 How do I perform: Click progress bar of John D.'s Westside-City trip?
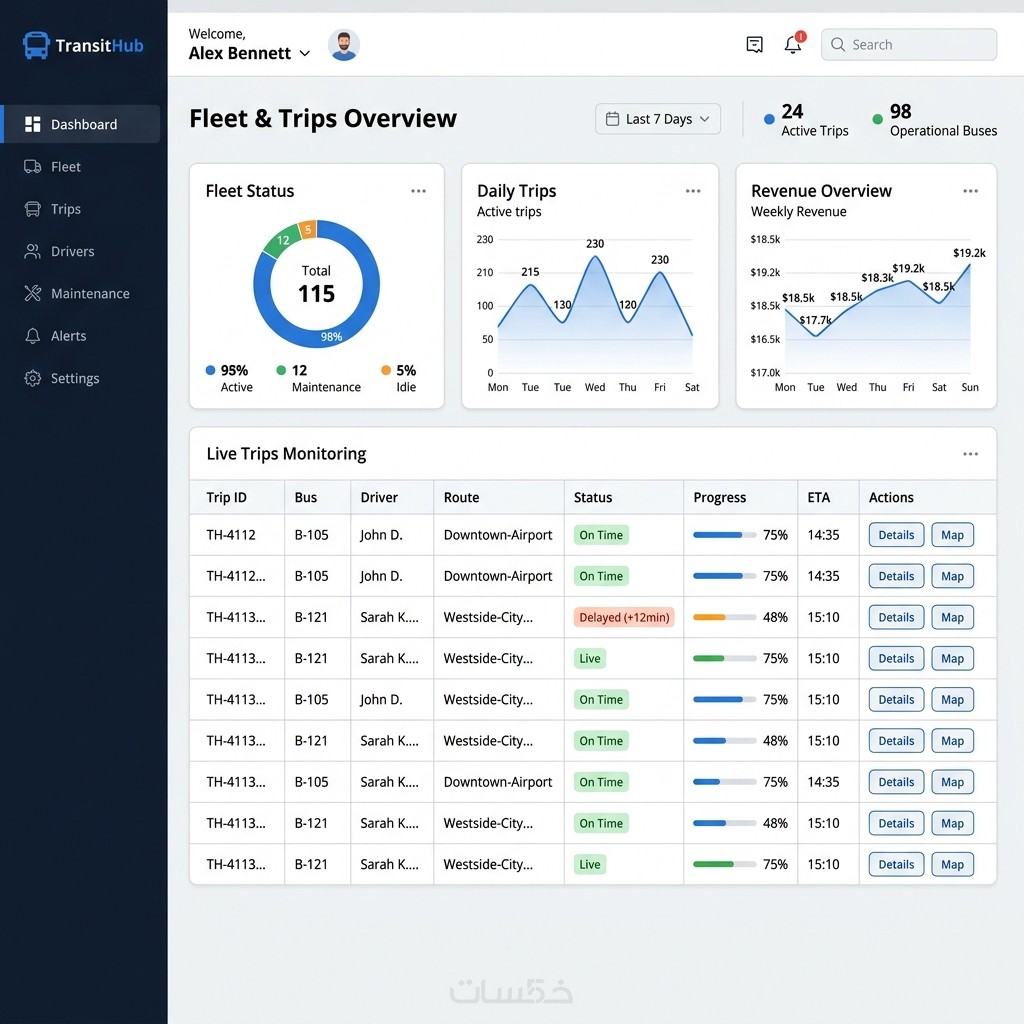724,699
